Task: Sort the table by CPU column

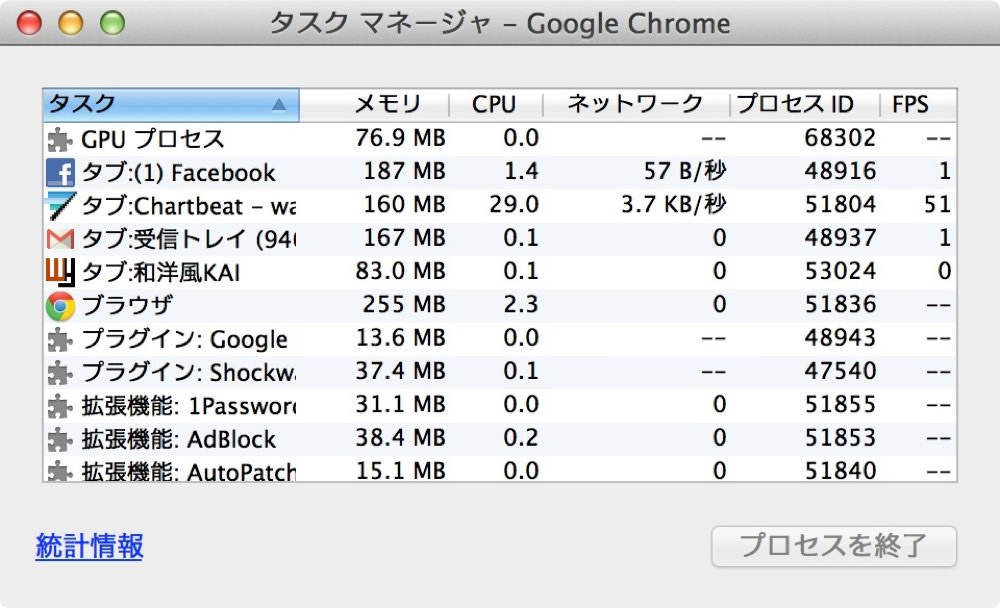Action: click(494, 104)
